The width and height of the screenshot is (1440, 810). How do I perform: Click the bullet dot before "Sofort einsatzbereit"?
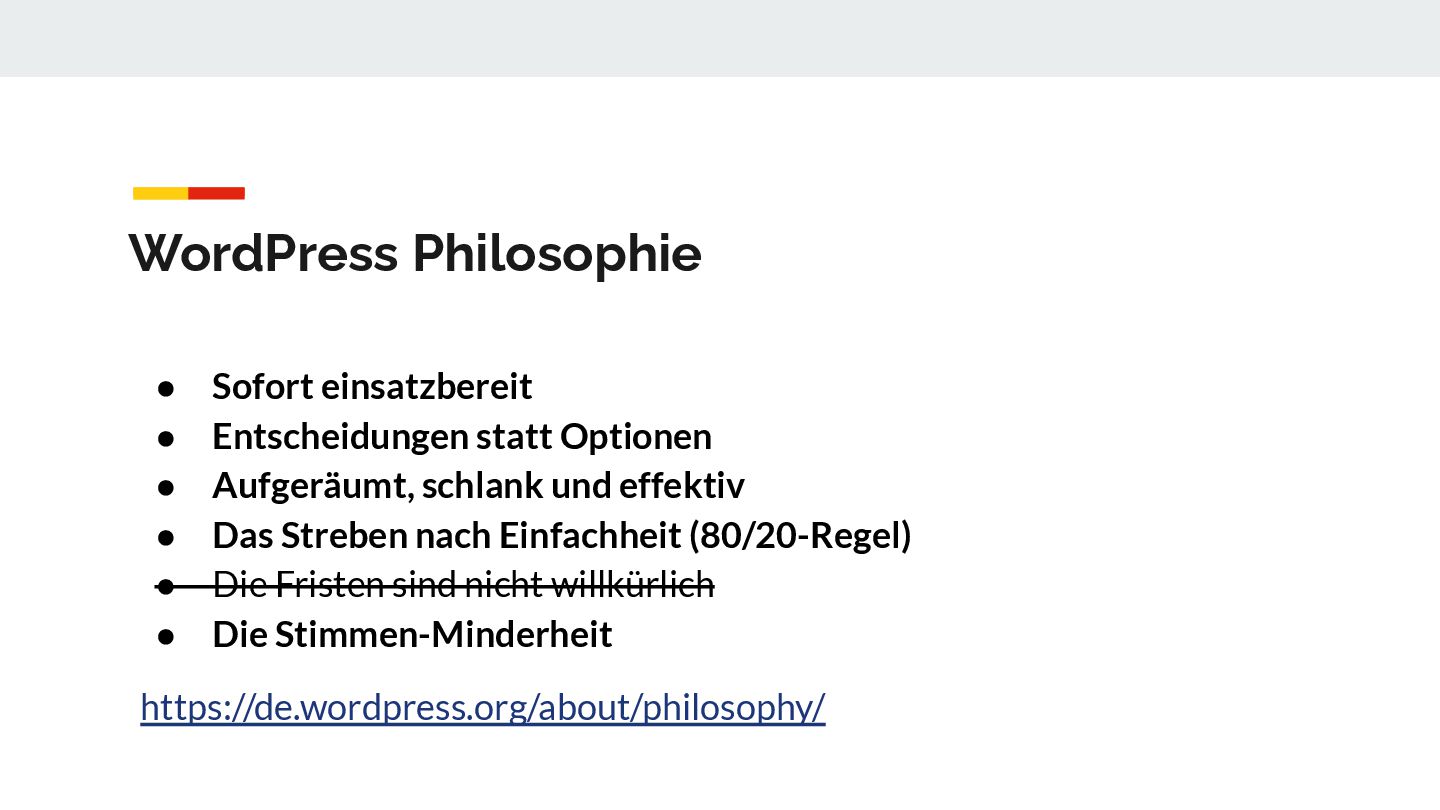(x=167, y=387)
